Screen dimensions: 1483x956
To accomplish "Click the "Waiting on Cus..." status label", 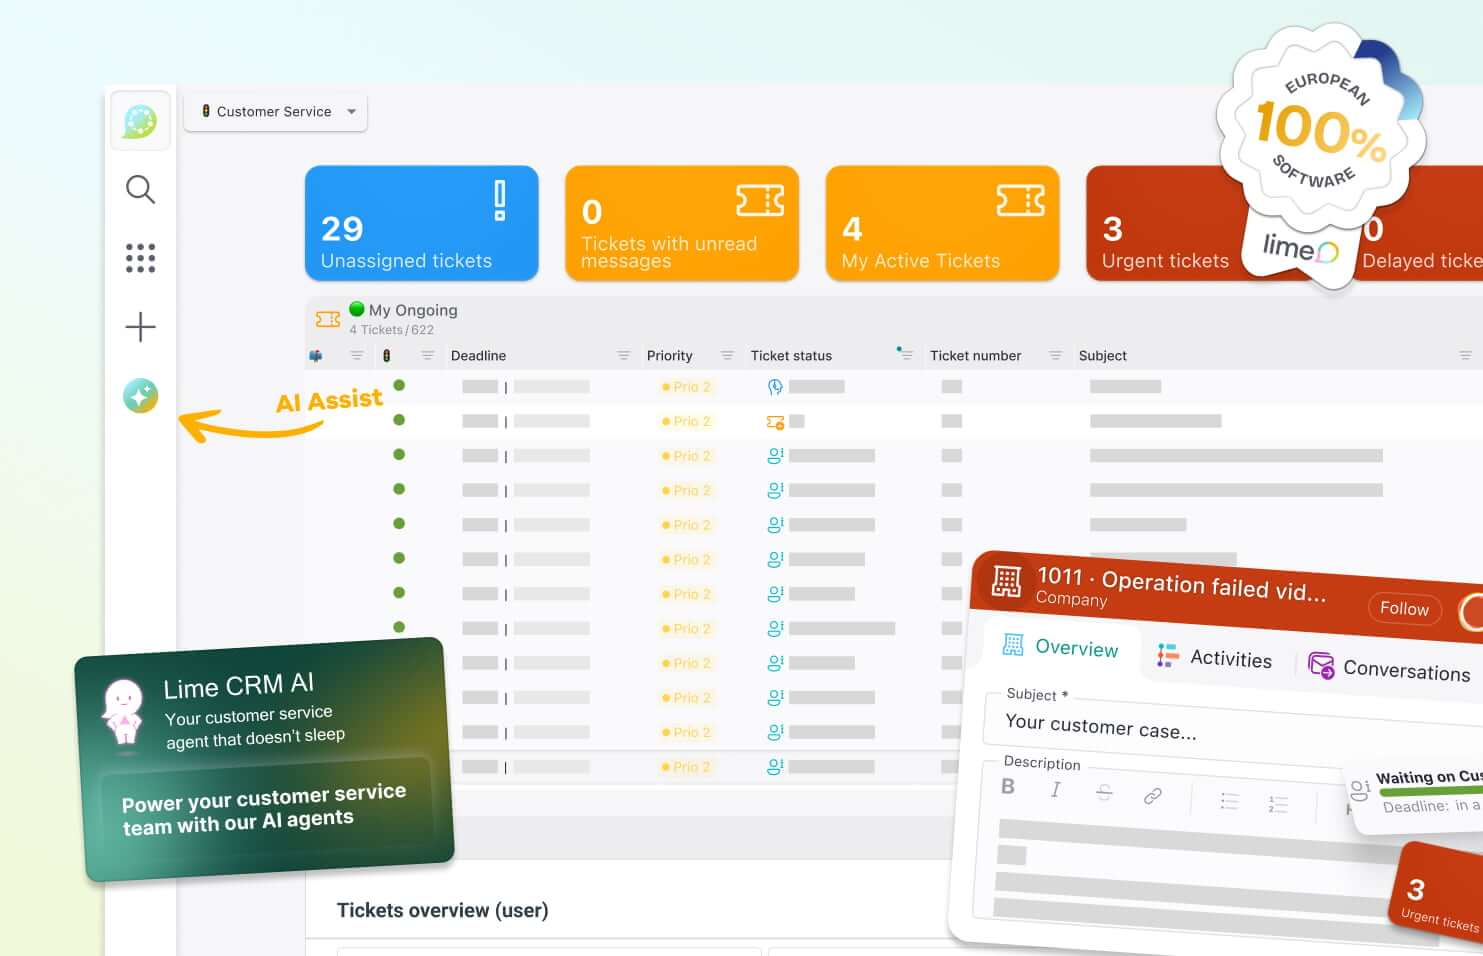I will point(1429,777).
